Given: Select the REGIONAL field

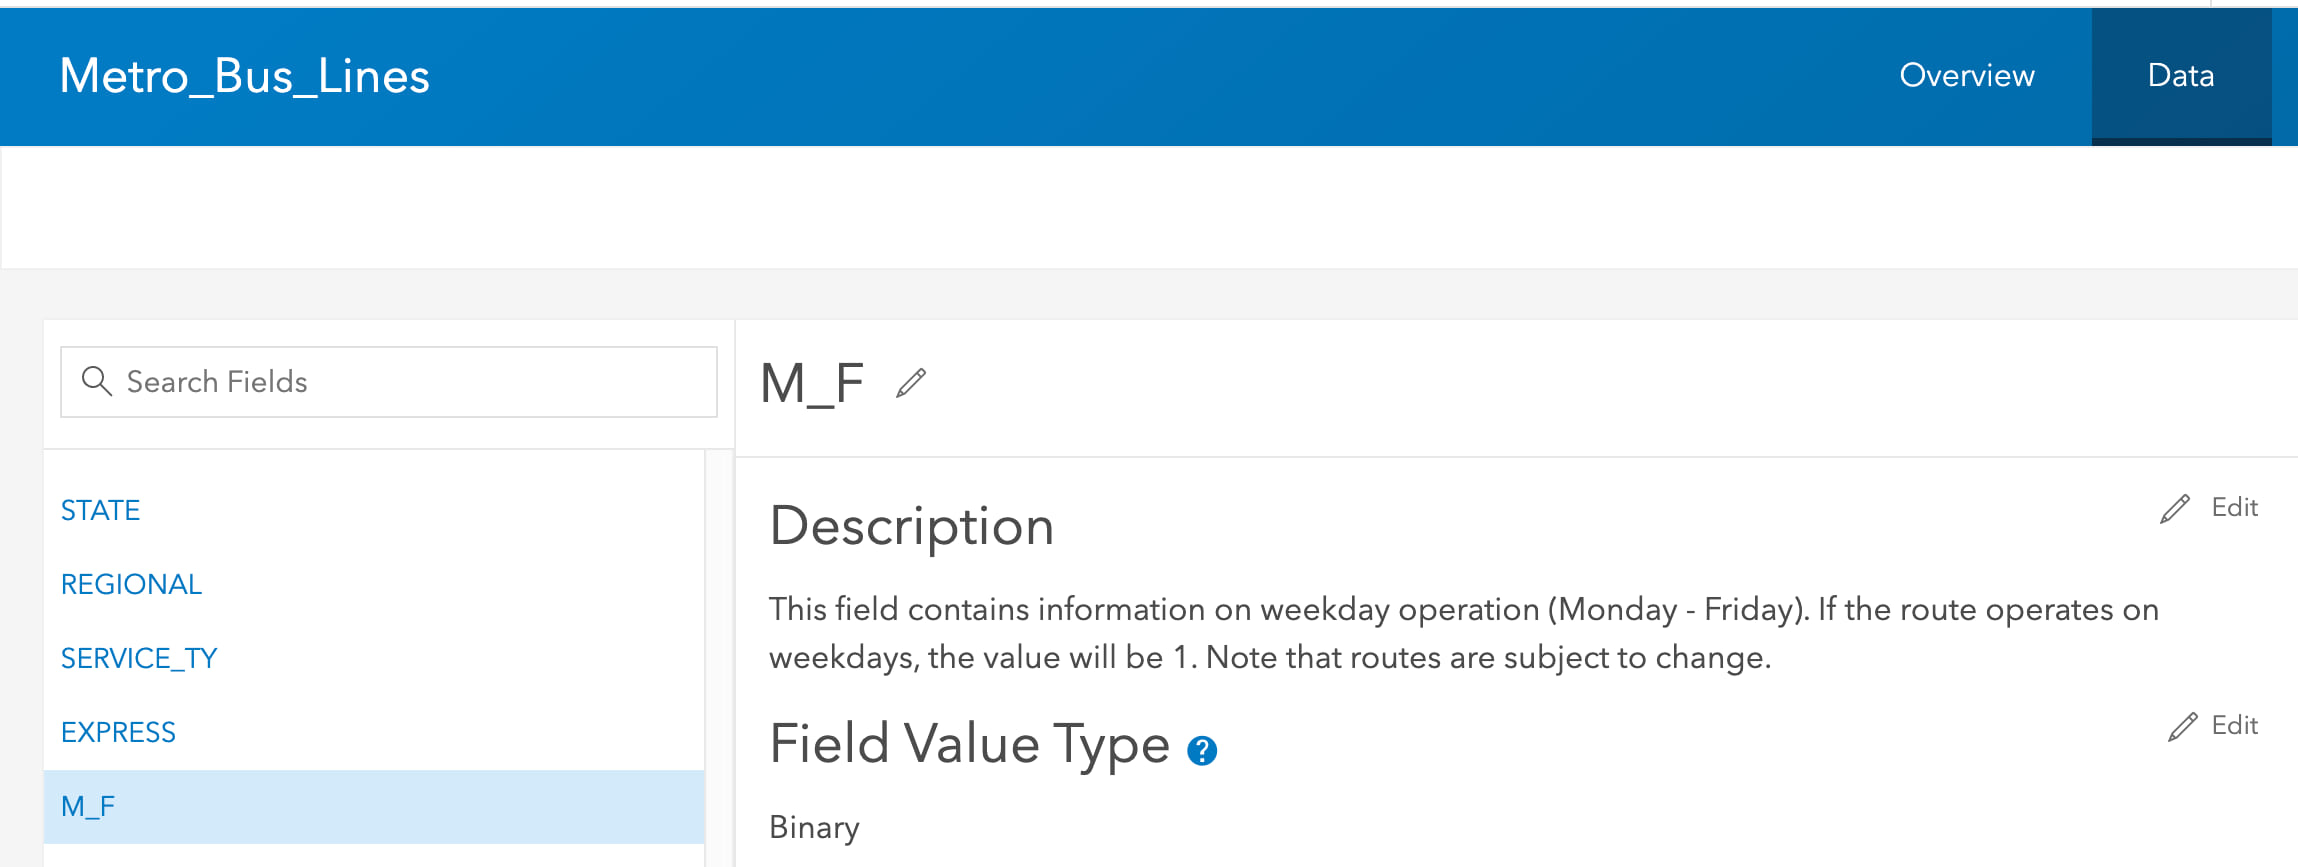Looking at the screenshot, I should (131, 584).
